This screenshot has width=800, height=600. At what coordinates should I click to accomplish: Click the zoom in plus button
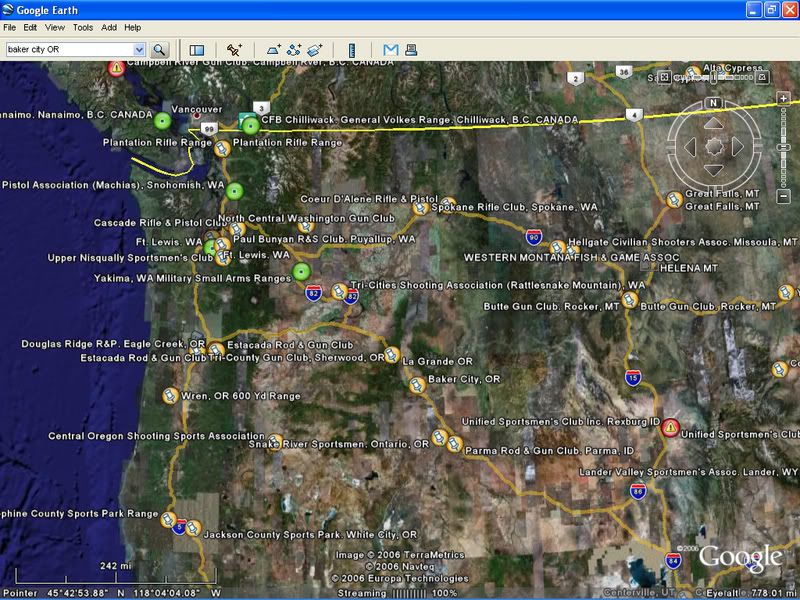pos(784,98)
